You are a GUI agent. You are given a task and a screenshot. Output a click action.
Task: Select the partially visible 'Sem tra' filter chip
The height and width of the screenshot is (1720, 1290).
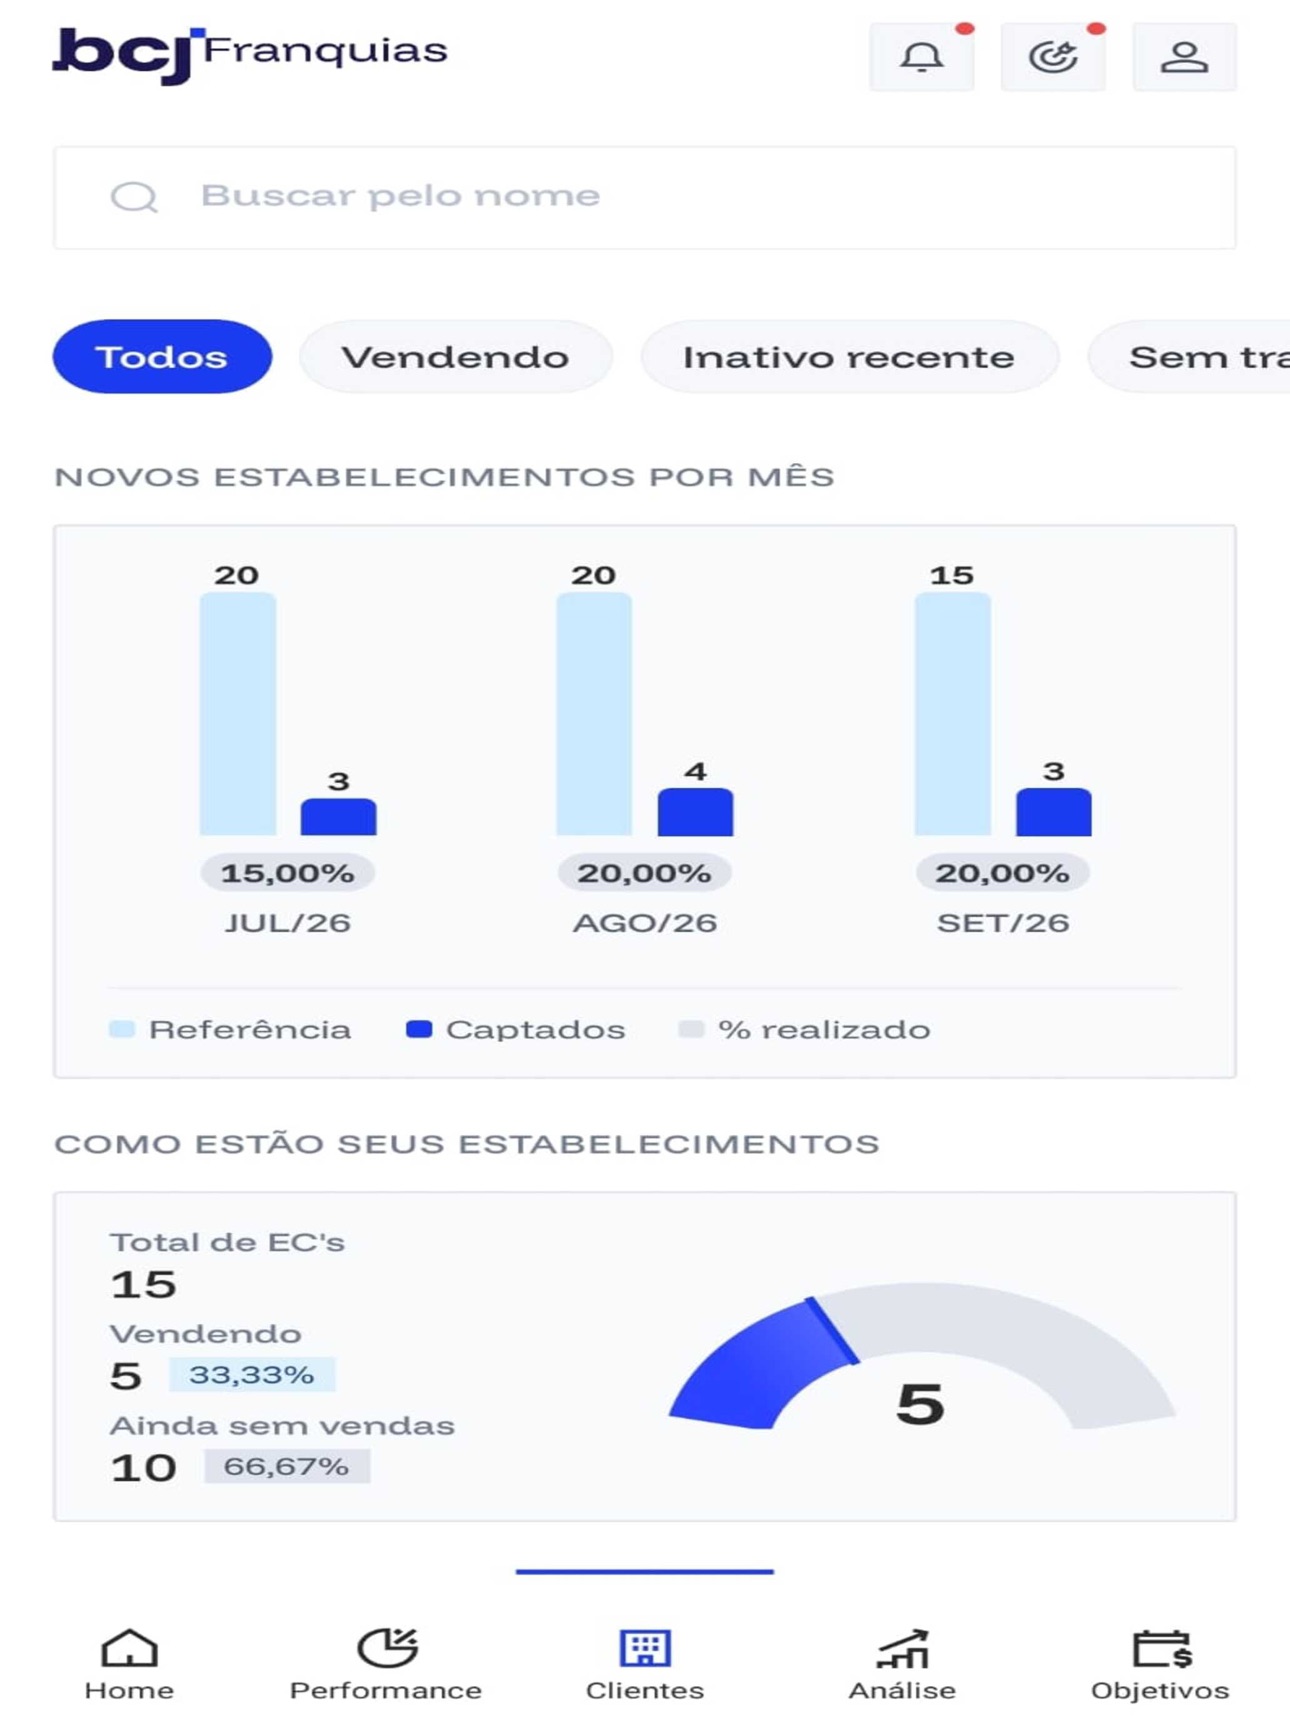pyautogui.click(x=1190, y=356)
